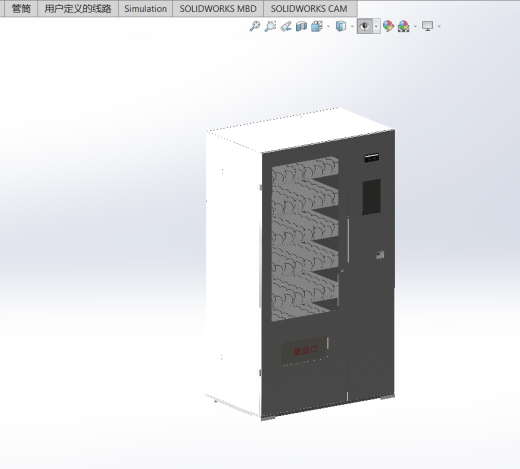Click the View Settings monitor icon
The image size is (520, 469).
tap(428, 26)
